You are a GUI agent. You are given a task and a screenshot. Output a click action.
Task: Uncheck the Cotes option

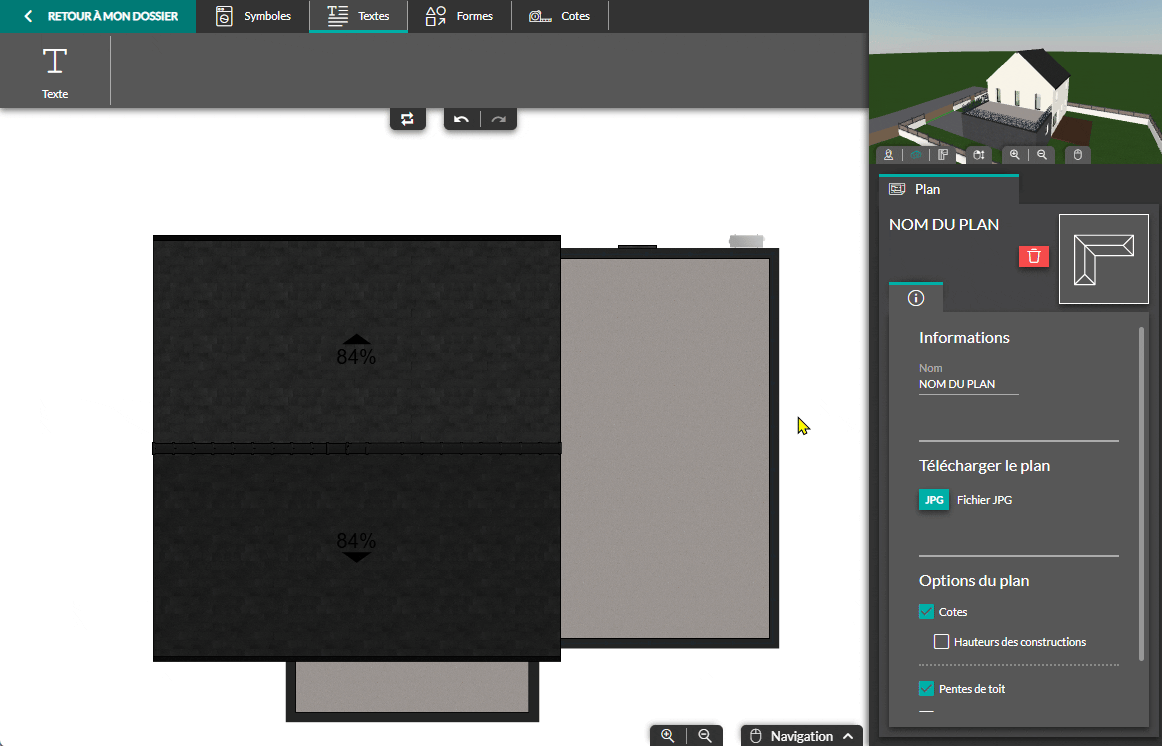click(x=926, y=612)
